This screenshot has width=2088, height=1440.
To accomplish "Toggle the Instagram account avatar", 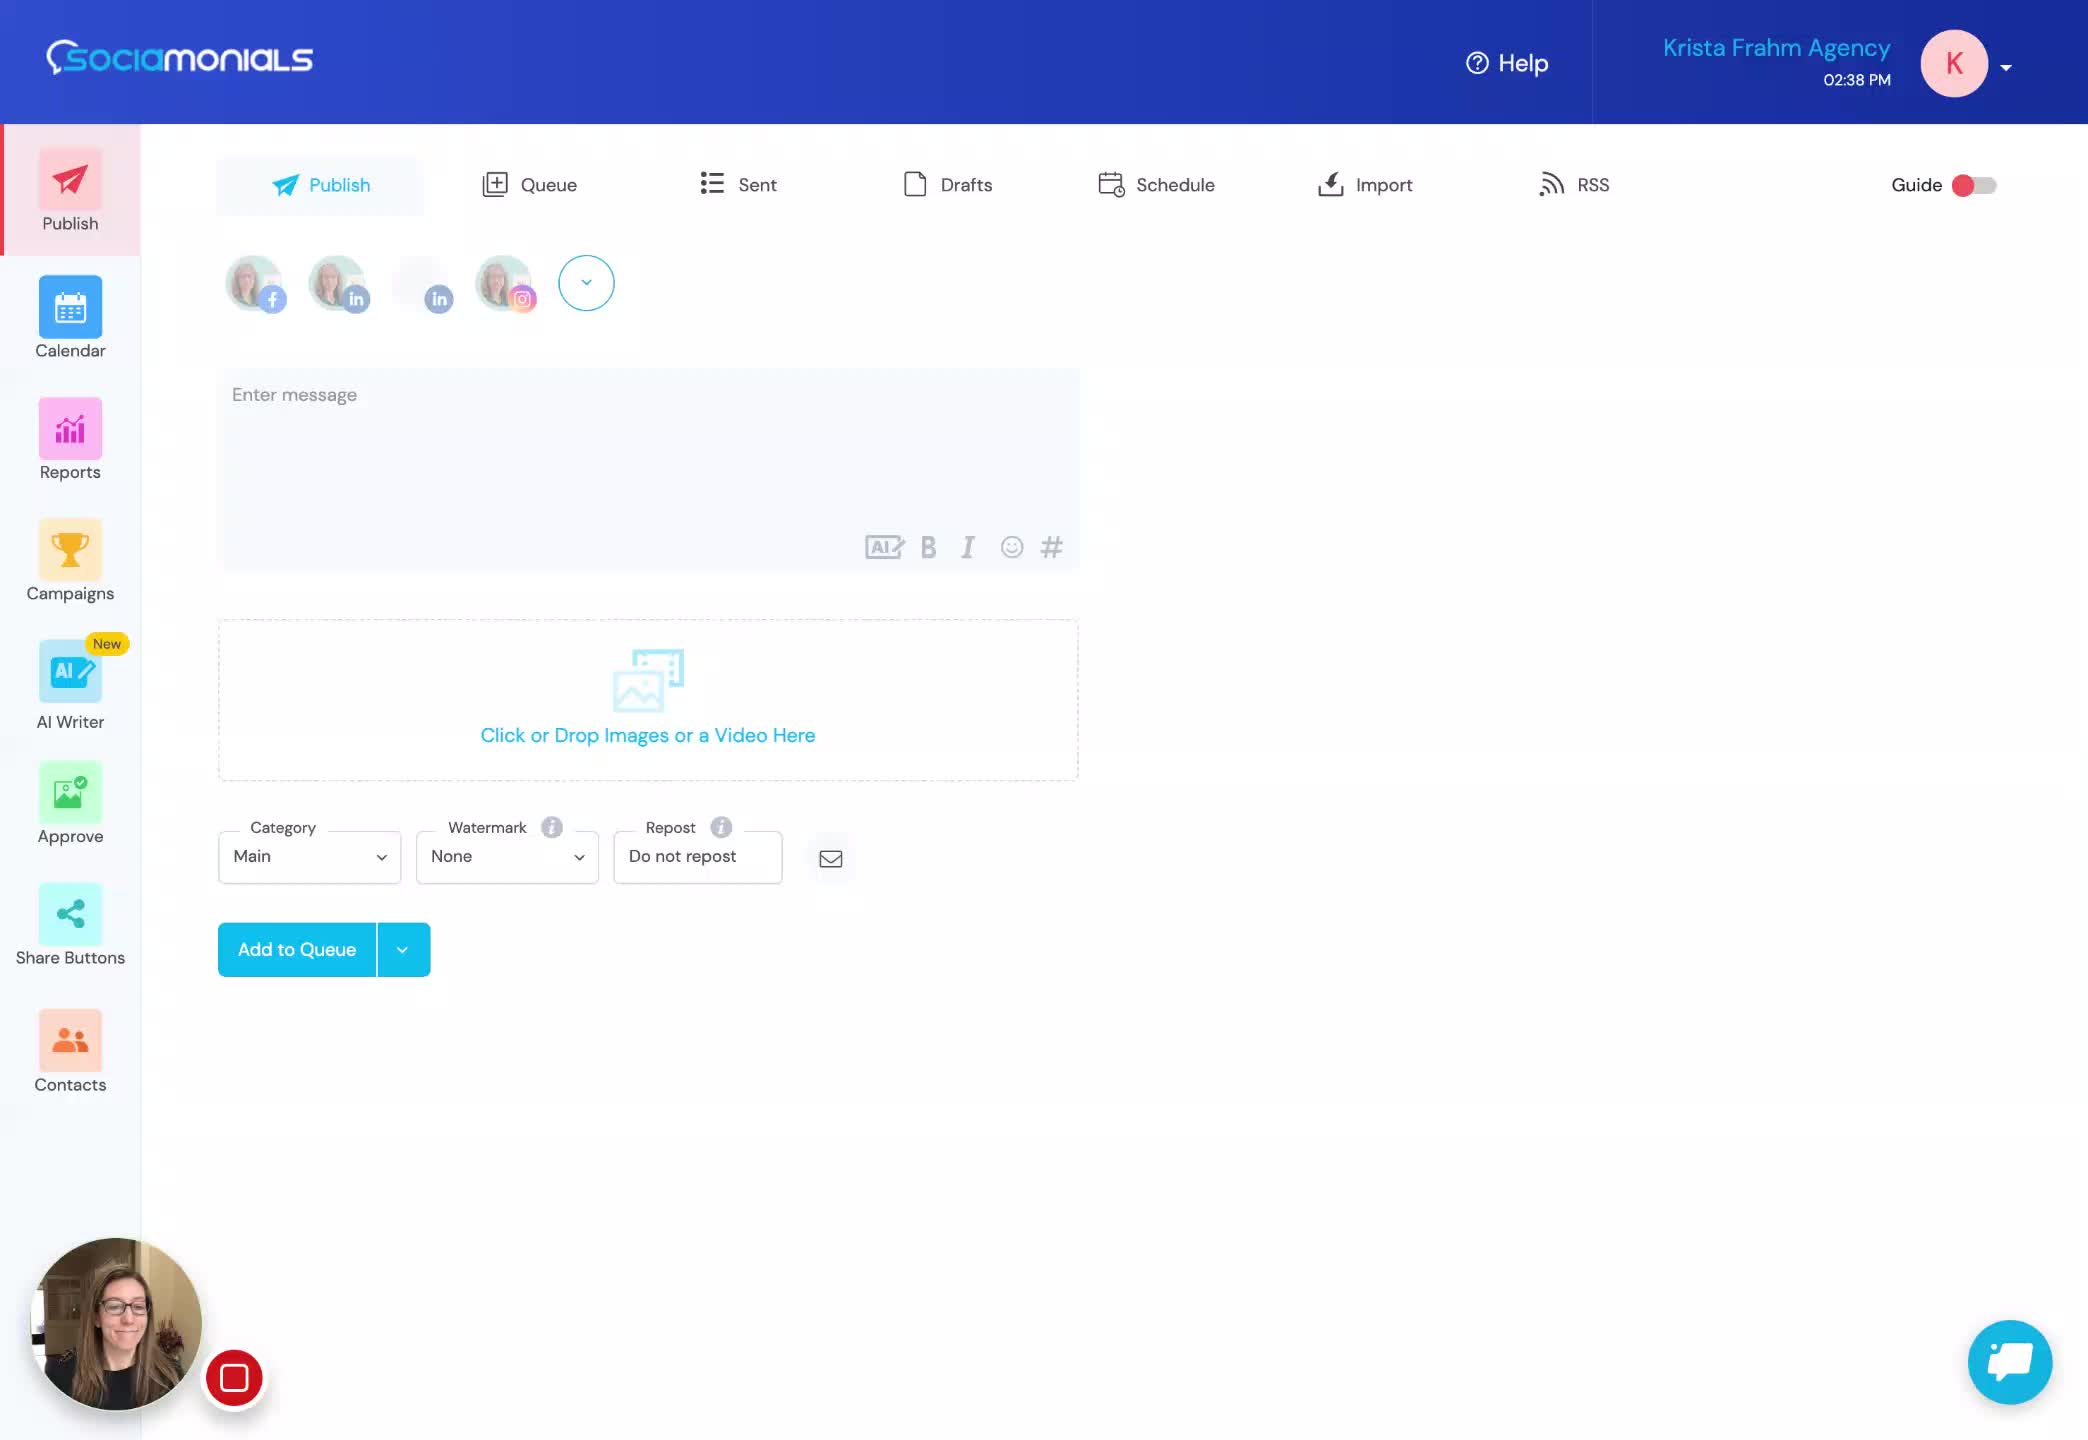I will 504,284.
